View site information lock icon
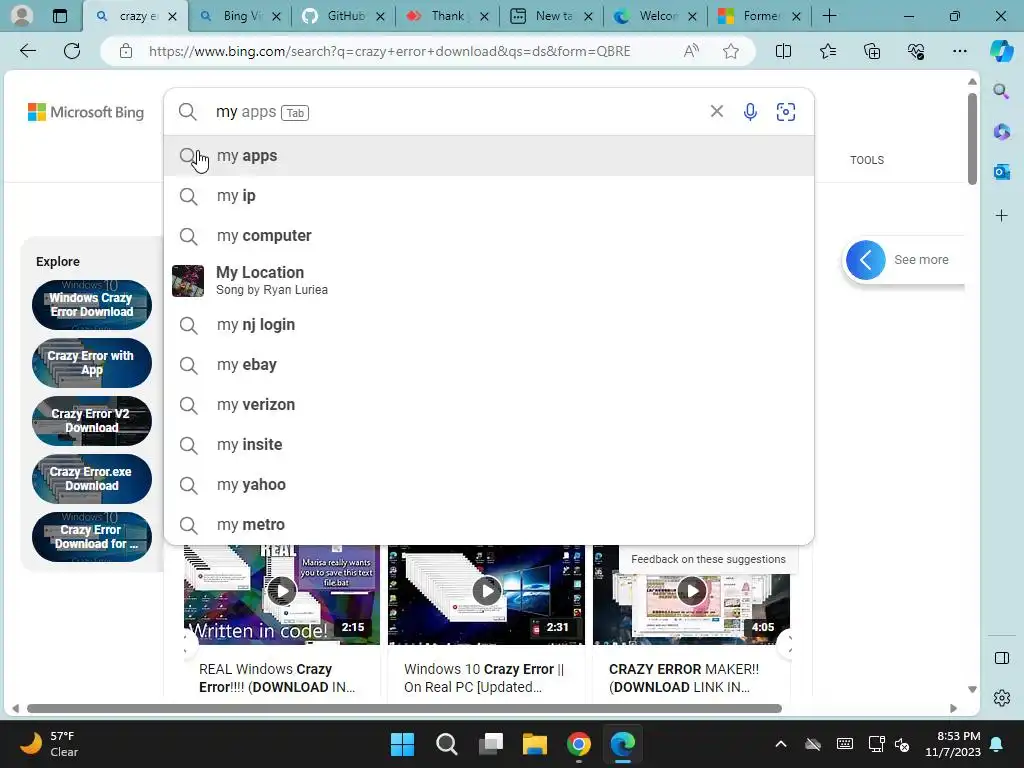1024x768 pixels. coord(126,51)
